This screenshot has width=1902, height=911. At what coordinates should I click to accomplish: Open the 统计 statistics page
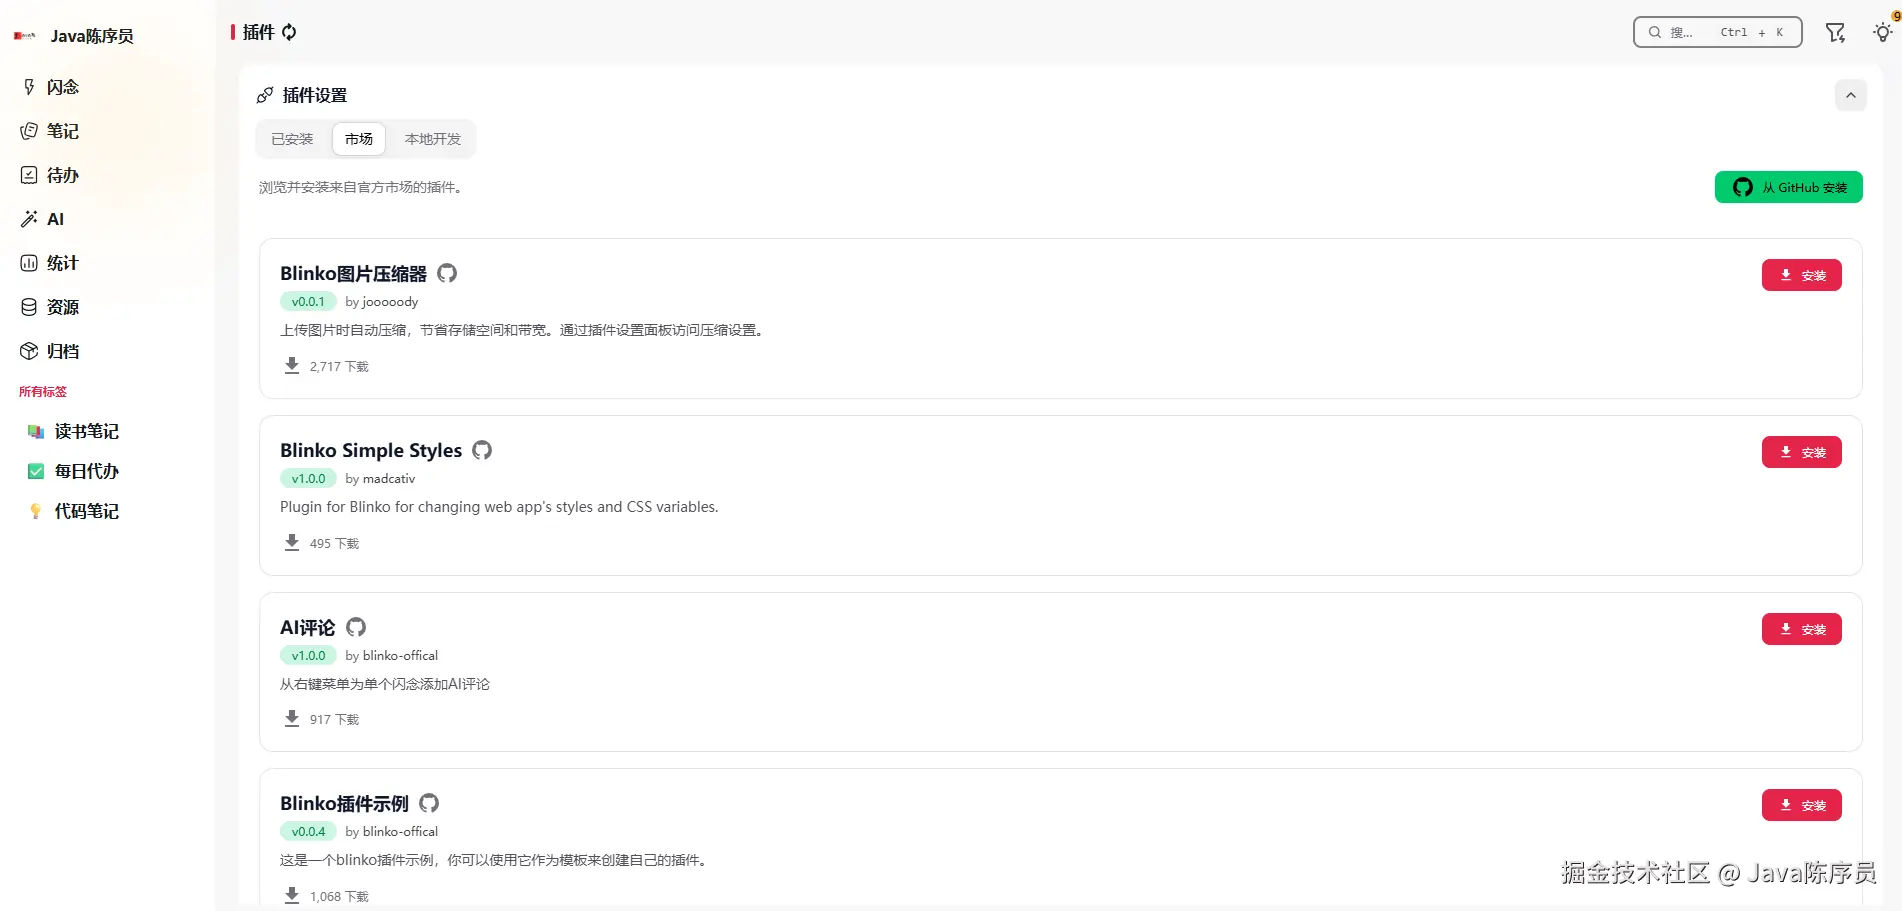point(50,263)
